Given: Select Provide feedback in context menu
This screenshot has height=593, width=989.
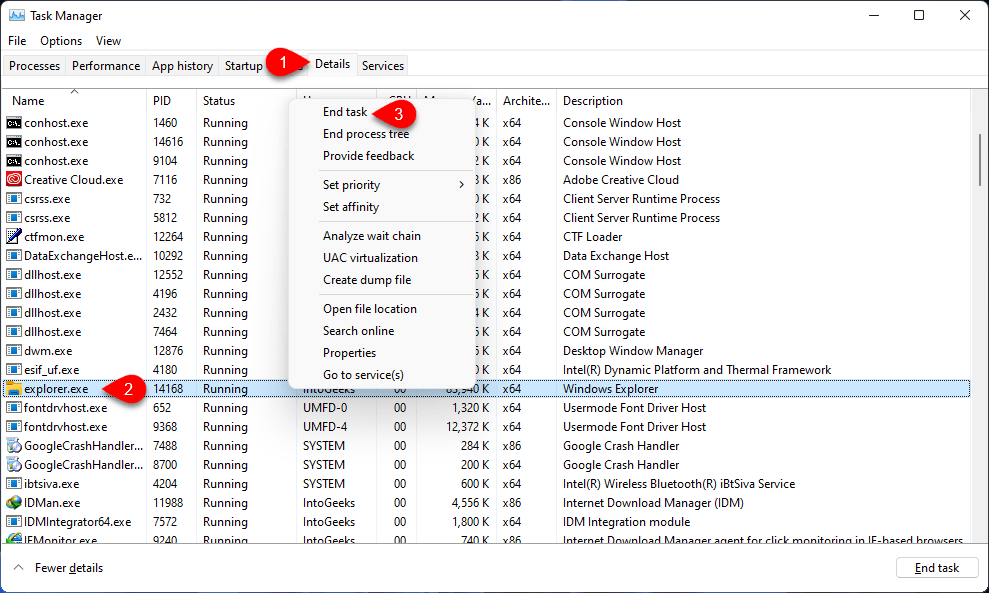Looking at the screenshot, I should [368, 156].
